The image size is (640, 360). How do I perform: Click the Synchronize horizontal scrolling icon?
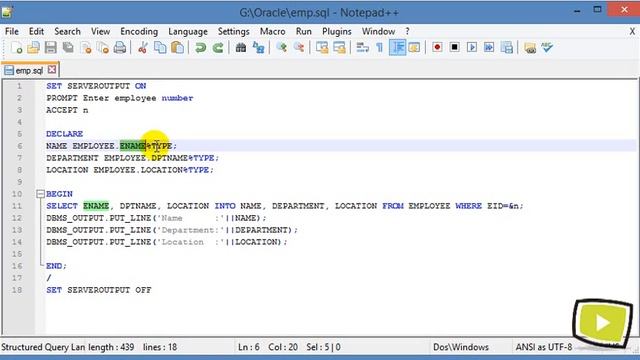click(x=339, y=48)
